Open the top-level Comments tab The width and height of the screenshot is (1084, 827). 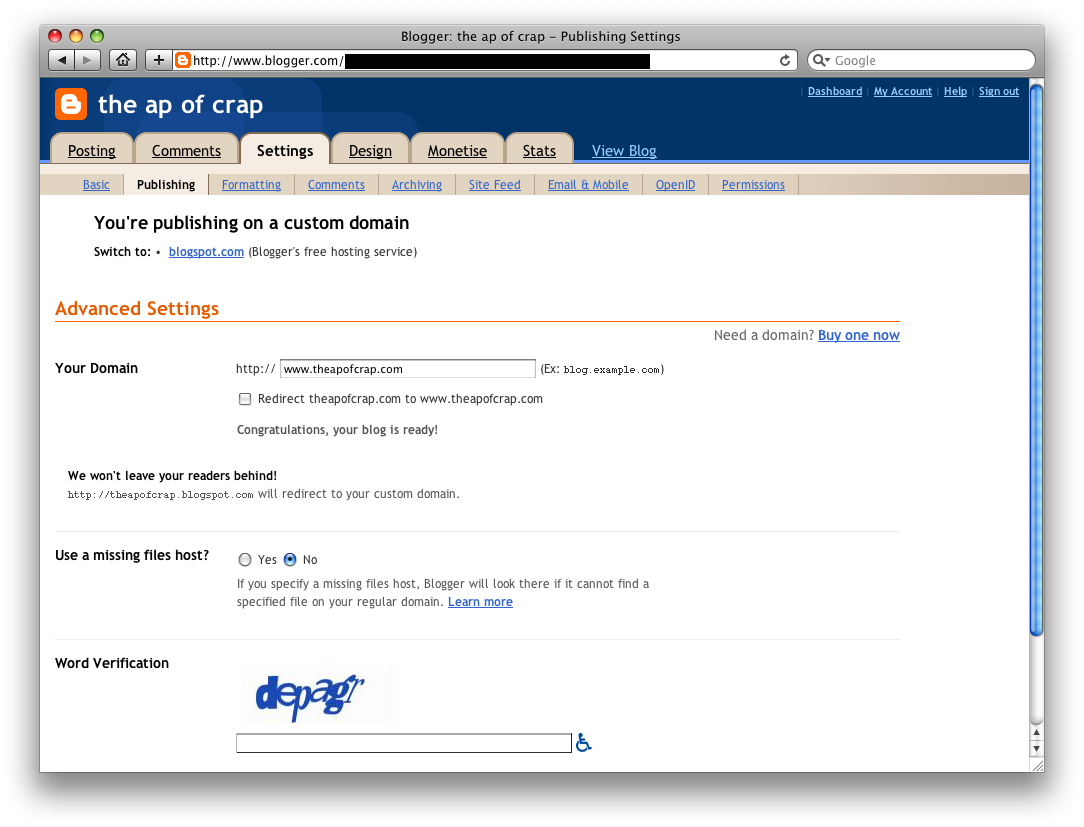tap(186, 150)
